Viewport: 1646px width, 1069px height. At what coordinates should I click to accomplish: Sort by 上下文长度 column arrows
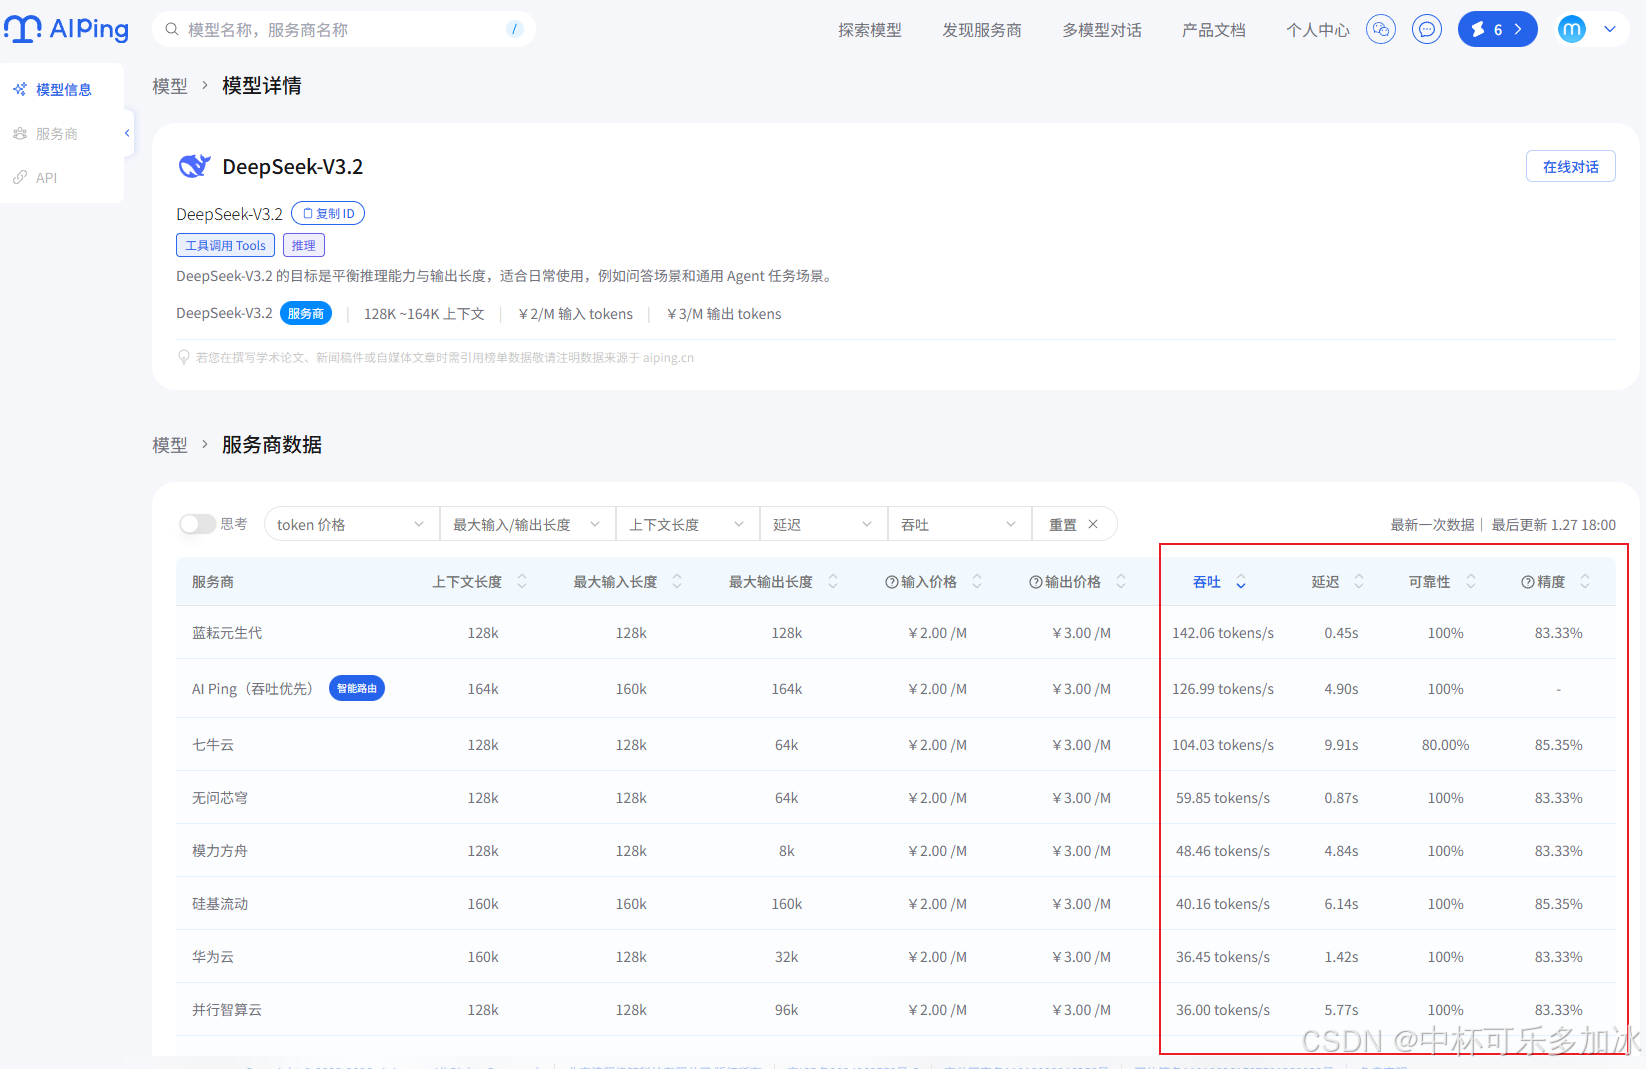coord(522,581)
